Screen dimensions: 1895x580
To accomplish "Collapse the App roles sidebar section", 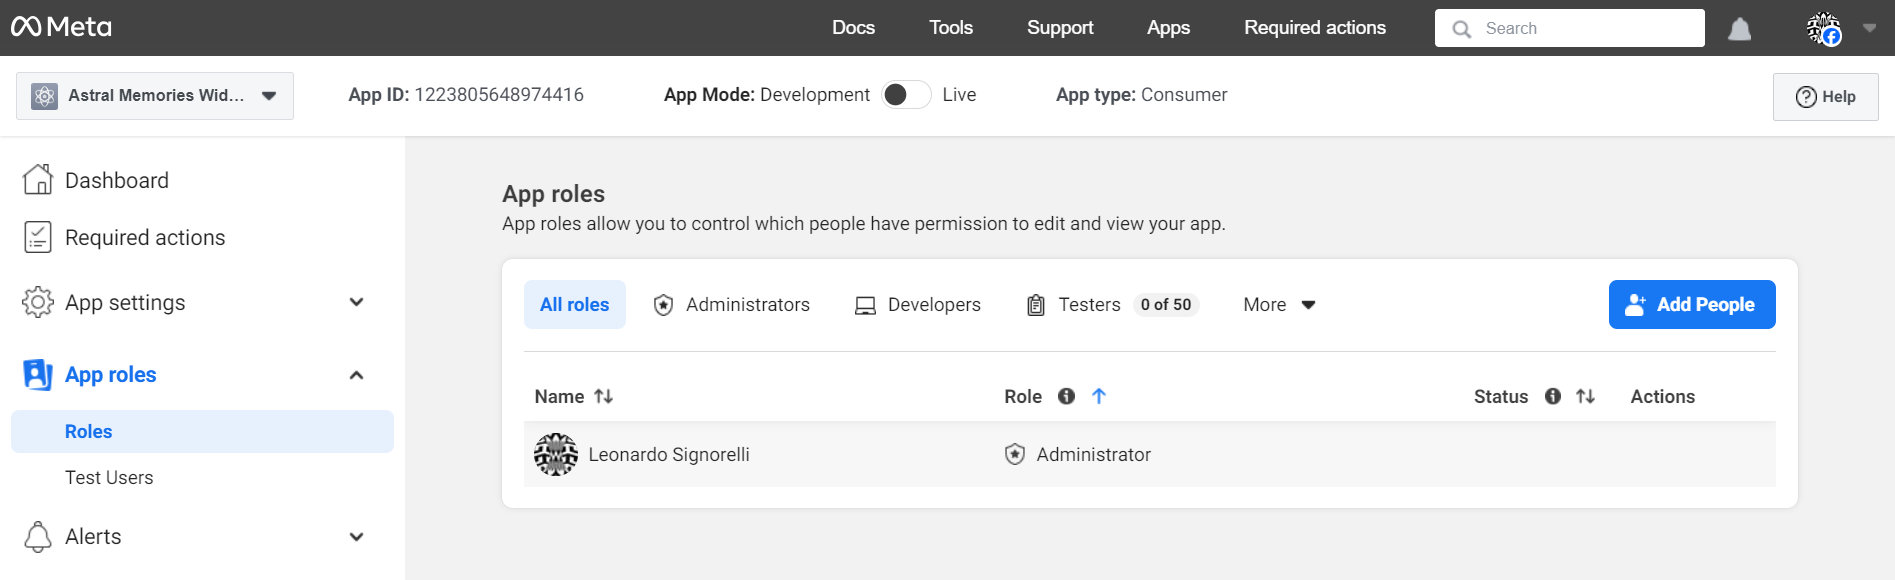I will pyautogui.click(x=356, y=375).
